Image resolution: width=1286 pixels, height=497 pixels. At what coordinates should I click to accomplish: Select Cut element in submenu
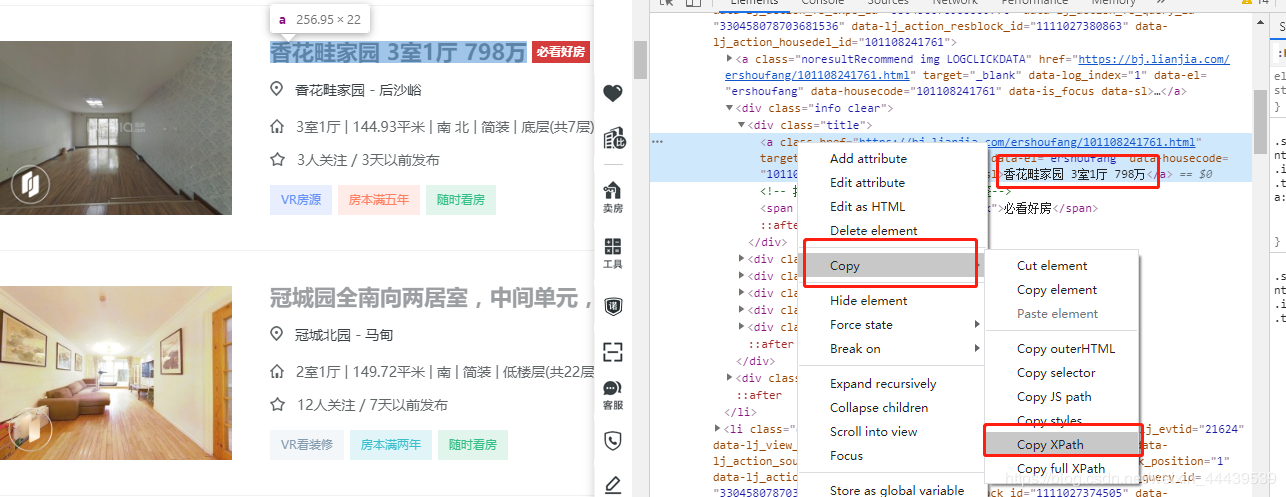pos(1052,265)
